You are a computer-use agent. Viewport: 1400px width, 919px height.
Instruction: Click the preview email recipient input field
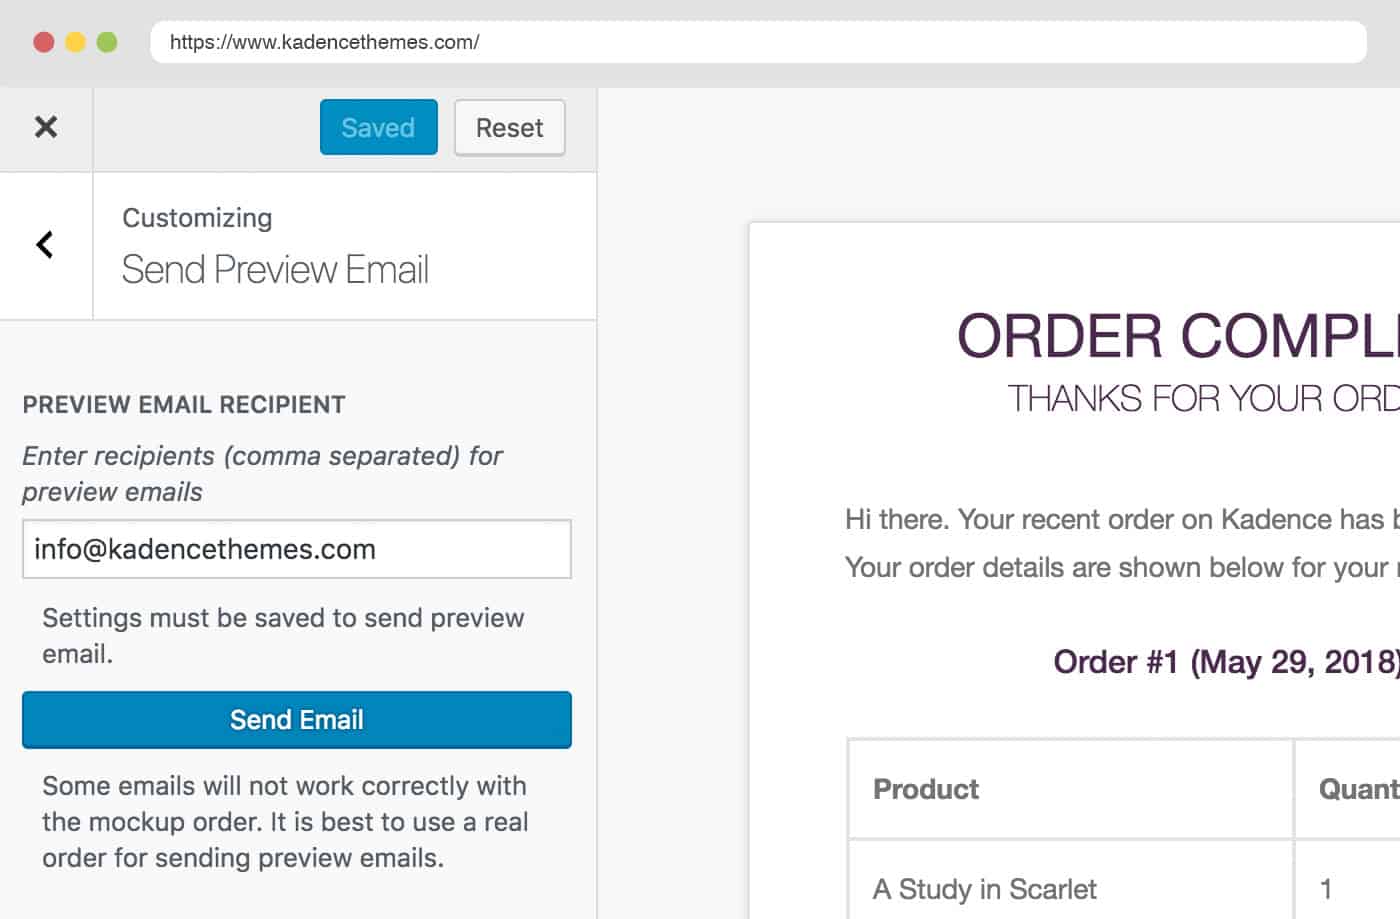point(296,549)
